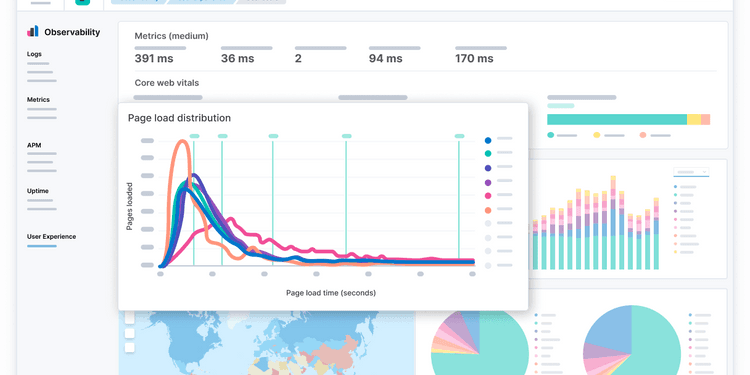The image size is (750, 375).
Task: Go to the Uptime sidebar section
Action: pyautogui.click(x=38, y=191)
